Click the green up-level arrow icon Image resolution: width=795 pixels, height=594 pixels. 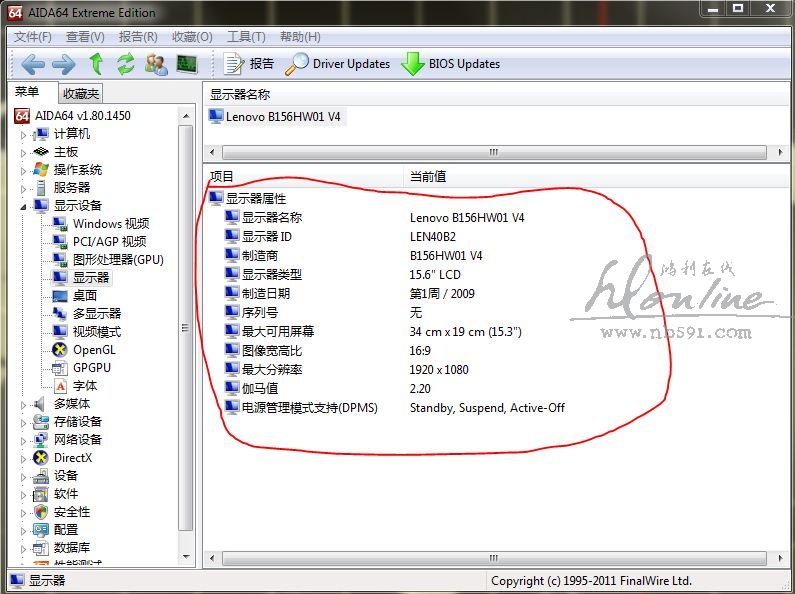96,64
